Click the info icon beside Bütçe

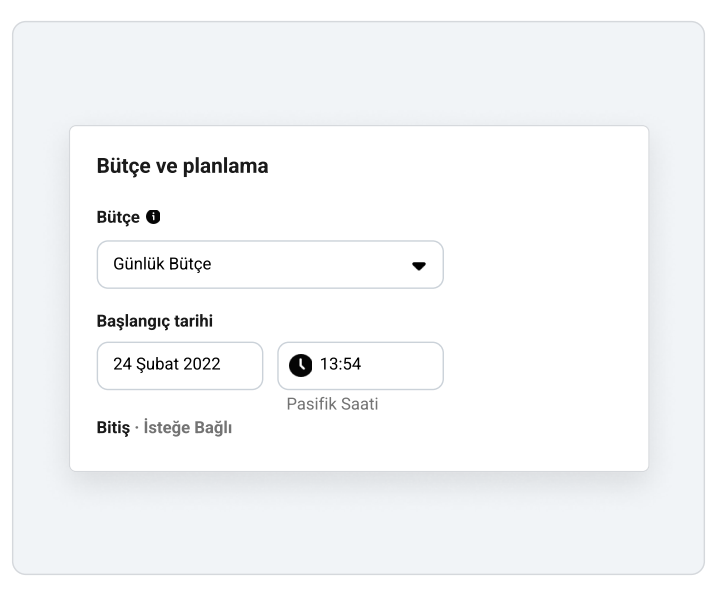tap(153, 217)
